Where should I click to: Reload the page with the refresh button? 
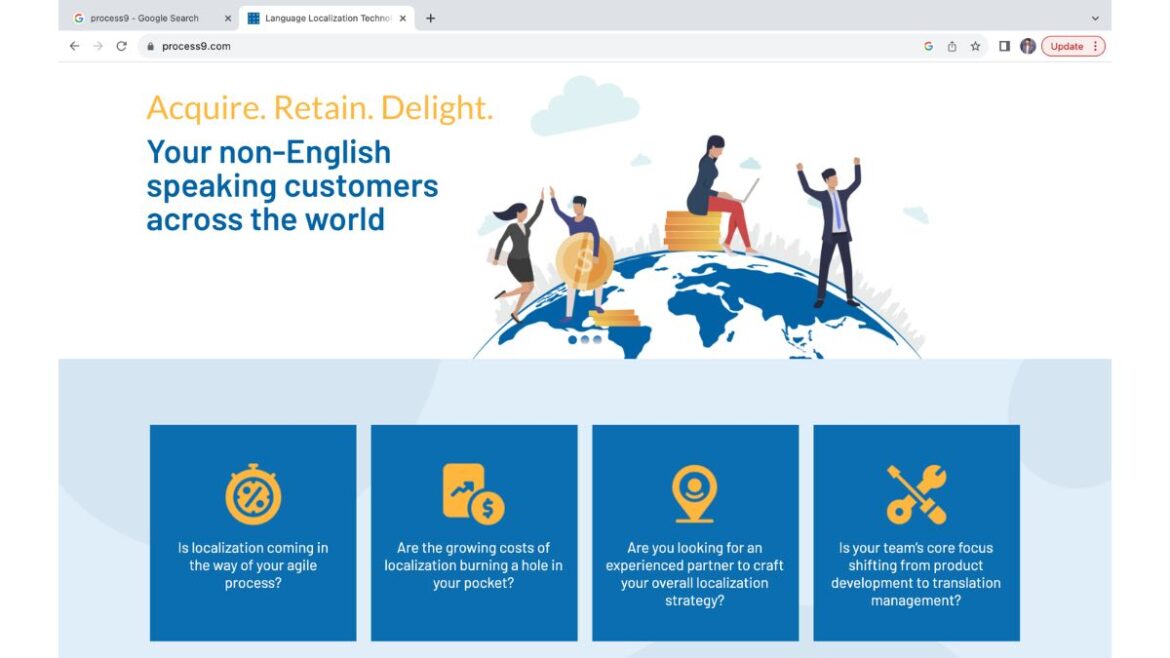click(x=121, y=46)
